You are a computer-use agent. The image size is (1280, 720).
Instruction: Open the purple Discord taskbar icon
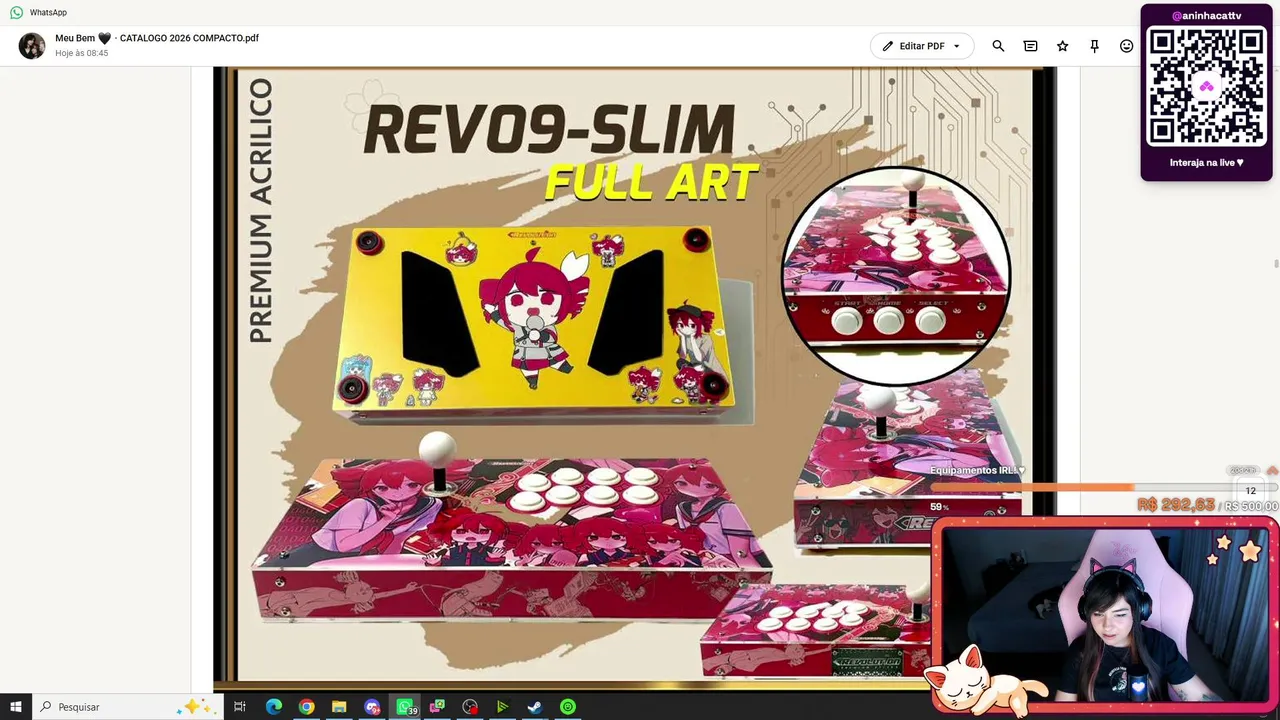[x=372, y=707]
